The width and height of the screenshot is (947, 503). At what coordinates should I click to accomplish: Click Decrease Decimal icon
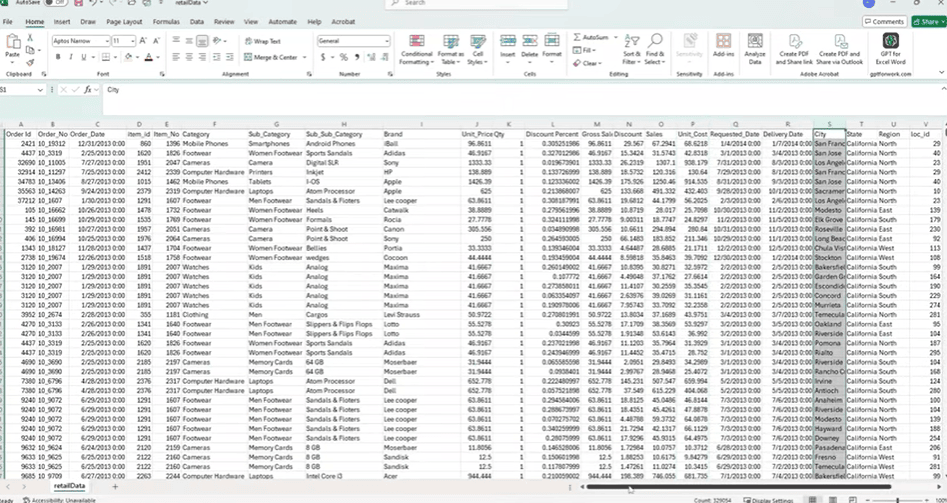(x=384, y=57)
